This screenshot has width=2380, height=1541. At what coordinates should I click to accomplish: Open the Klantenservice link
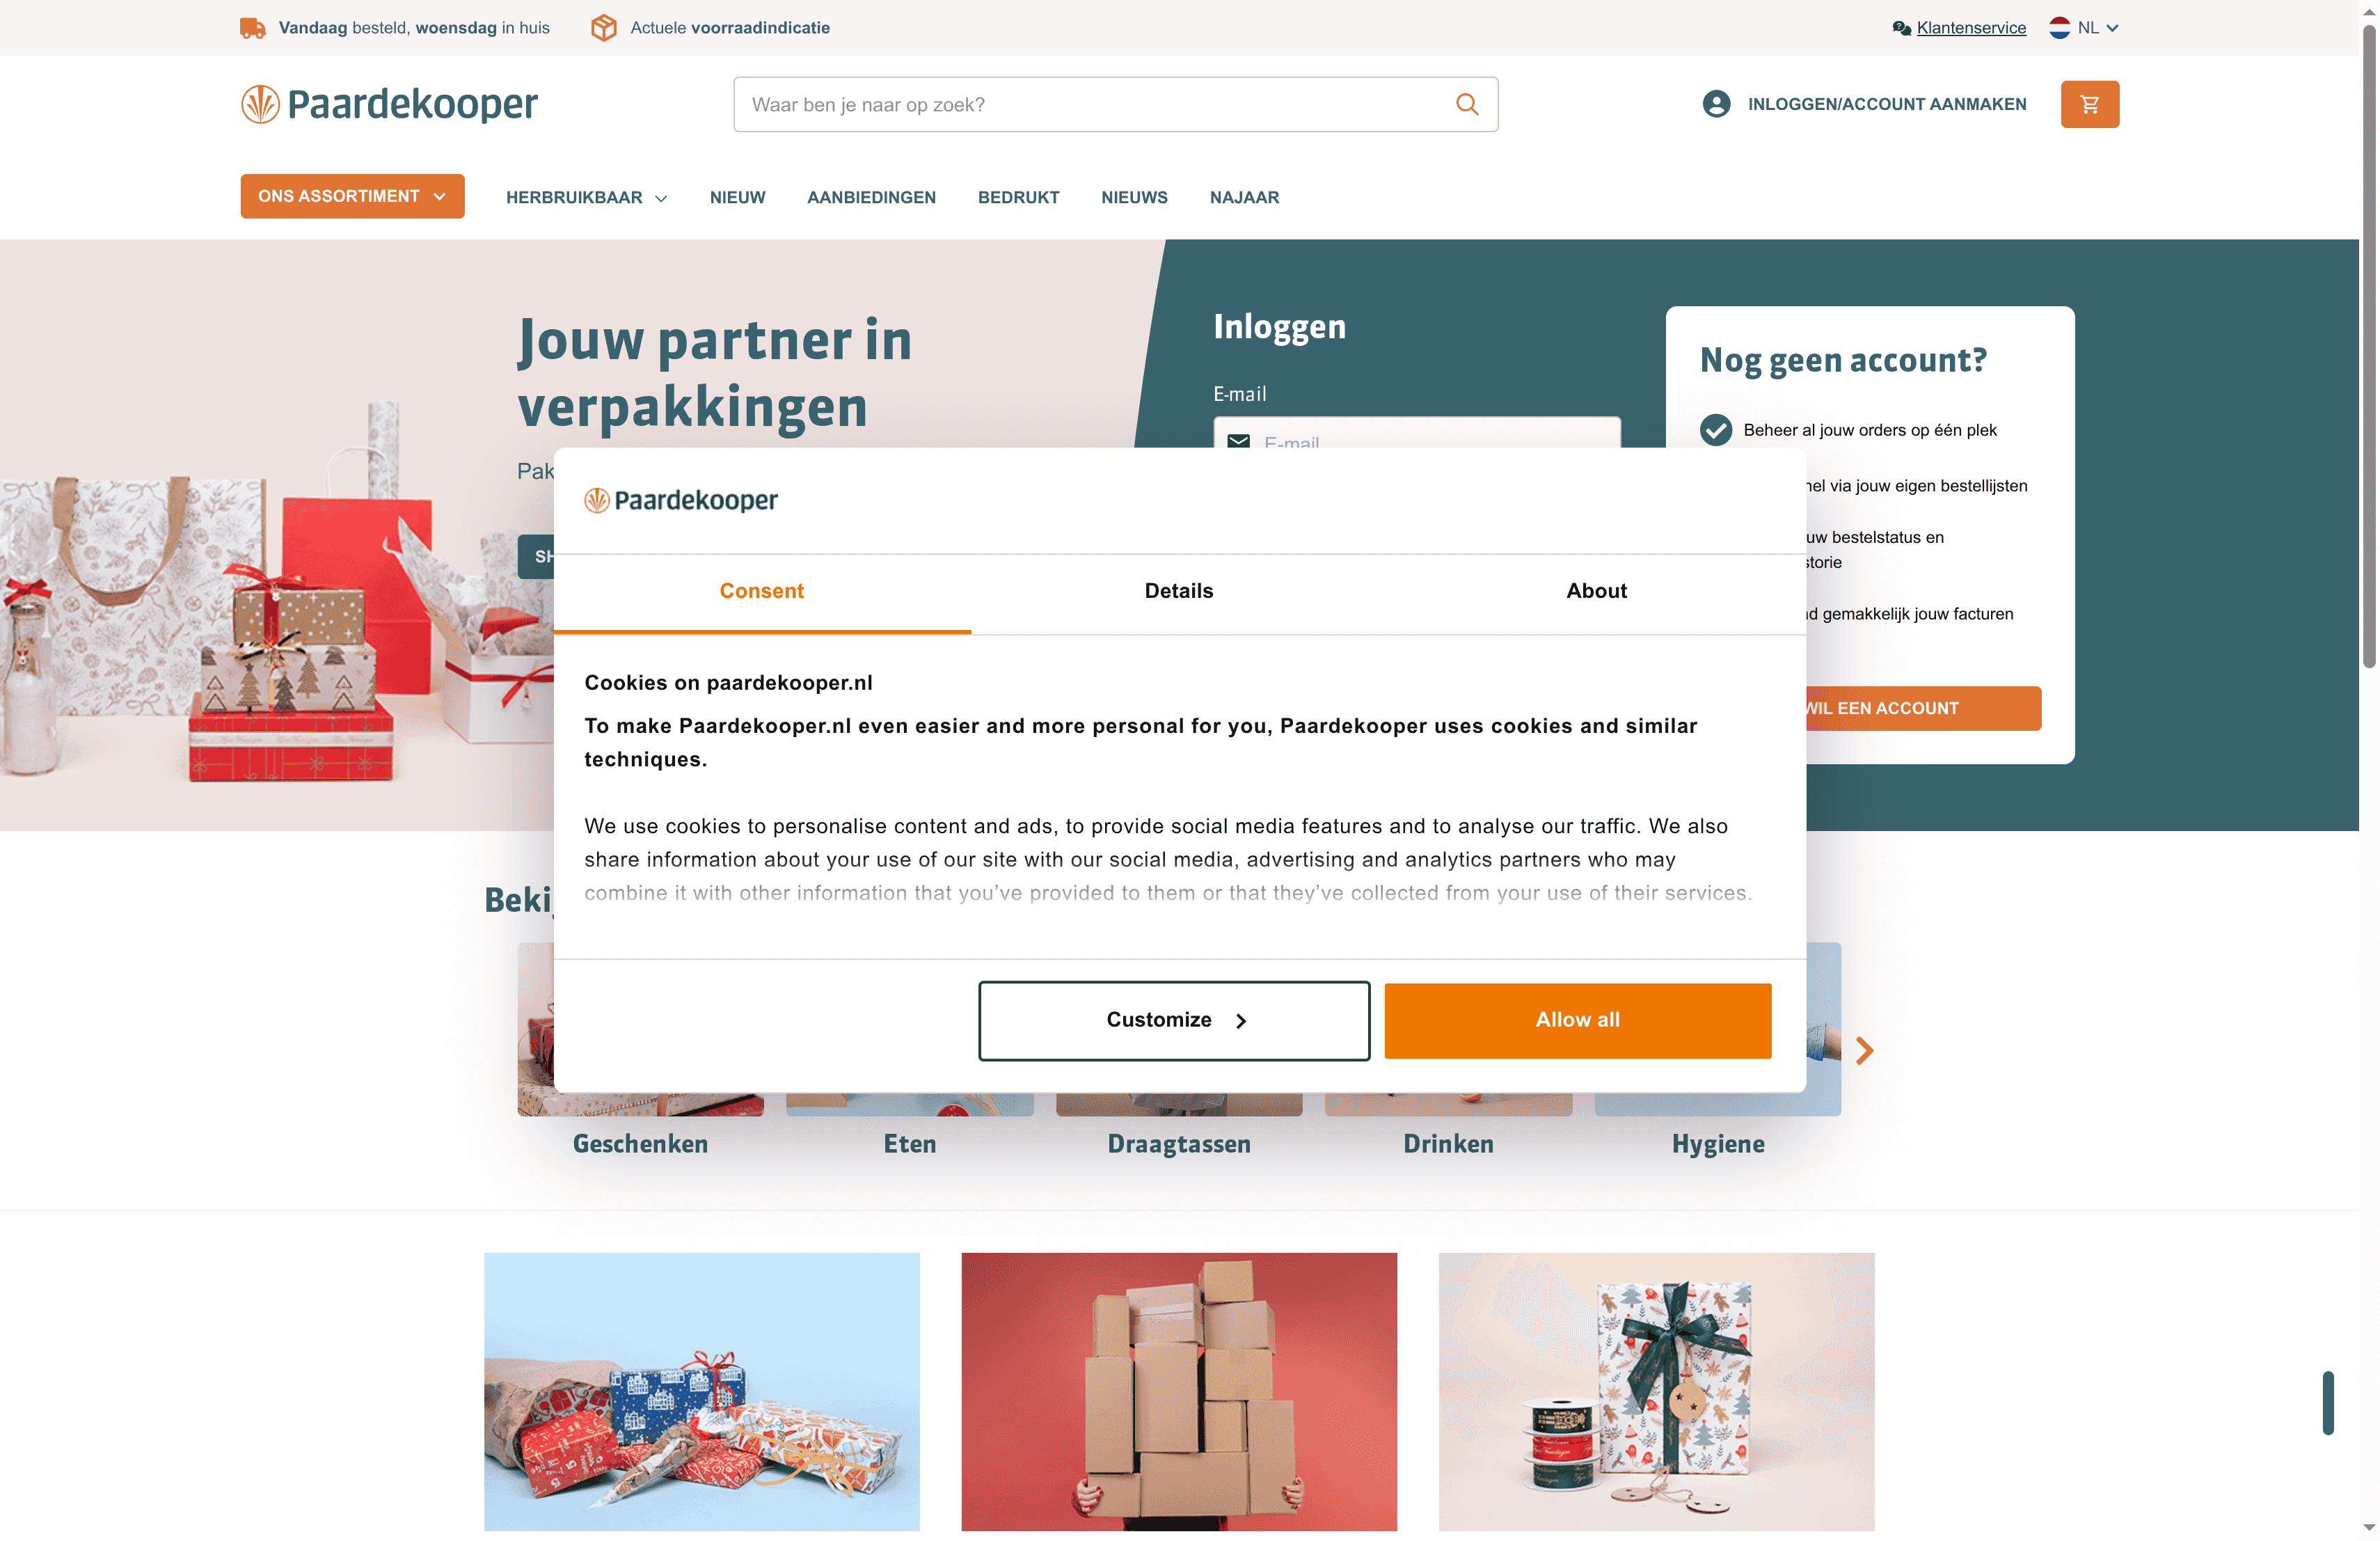pyautogui.click(x=1971, y=28)
